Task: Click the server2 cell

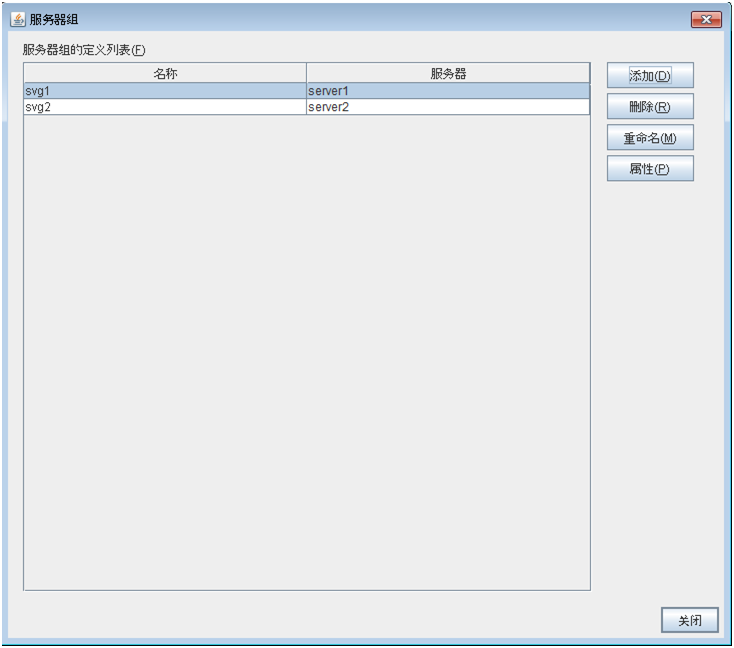Action: point(448,107)
